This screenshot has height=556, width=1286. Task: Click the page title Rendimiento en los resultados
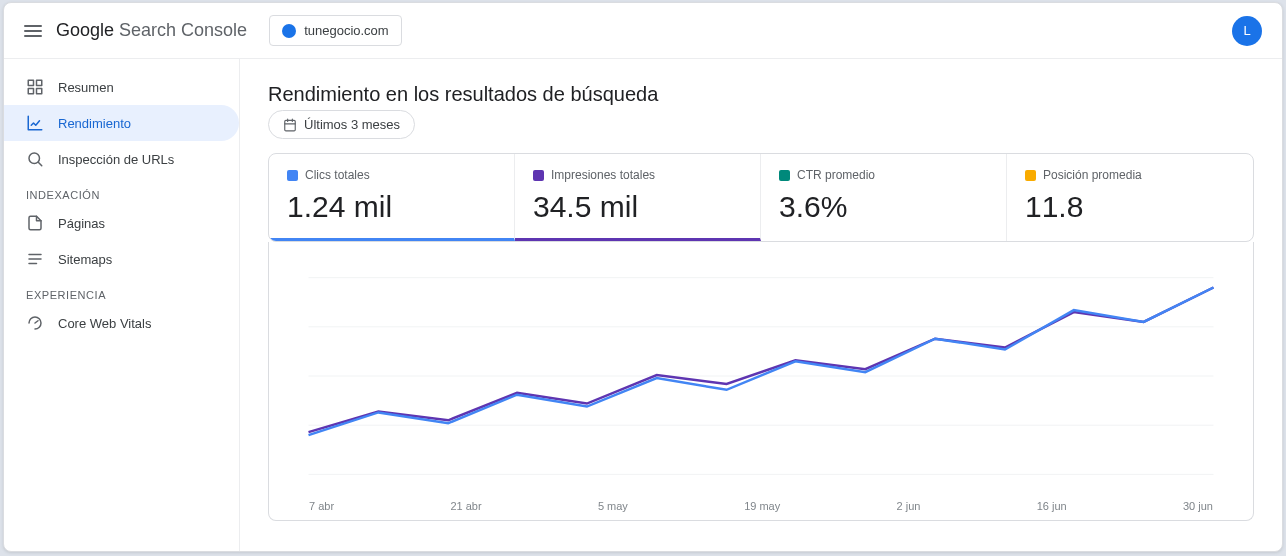(463, 94)
